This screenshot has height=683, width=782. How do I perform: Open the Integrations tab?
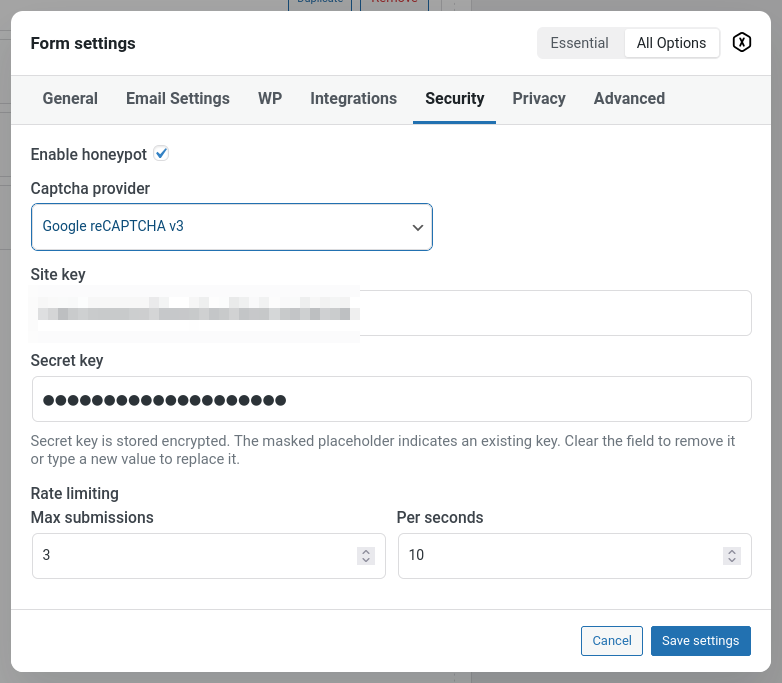[353, 98]
